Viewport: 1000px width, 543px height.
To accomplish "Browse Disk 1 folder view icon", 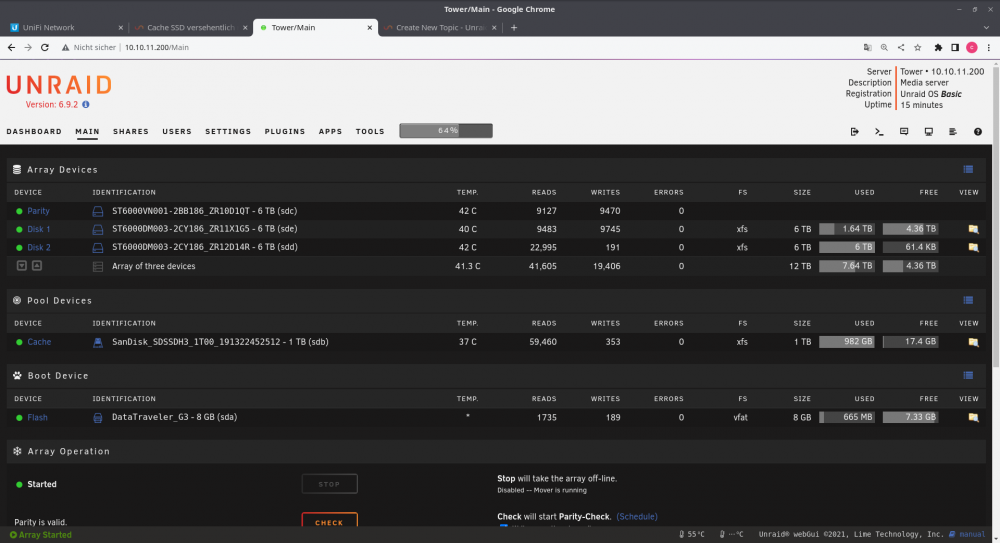I will pos(973,229).
